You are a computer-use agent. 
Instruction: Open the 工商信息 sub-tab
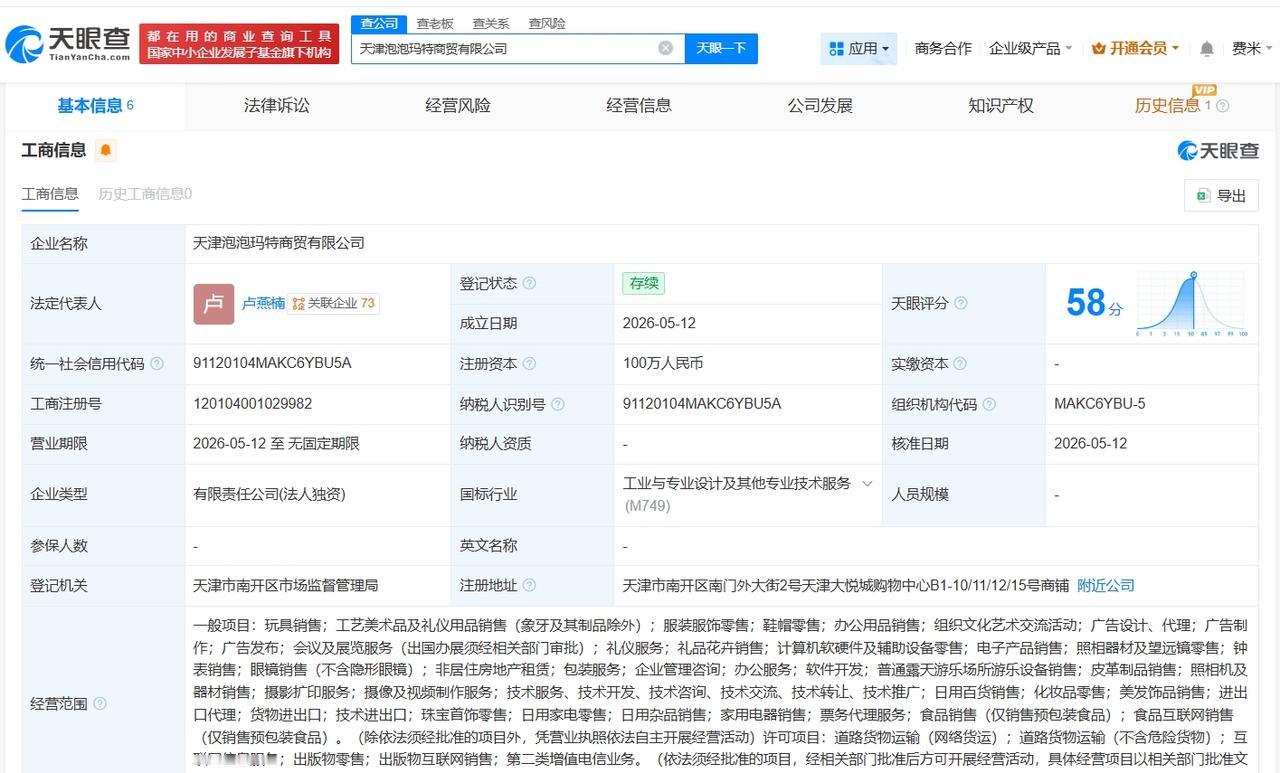[50, 194]
